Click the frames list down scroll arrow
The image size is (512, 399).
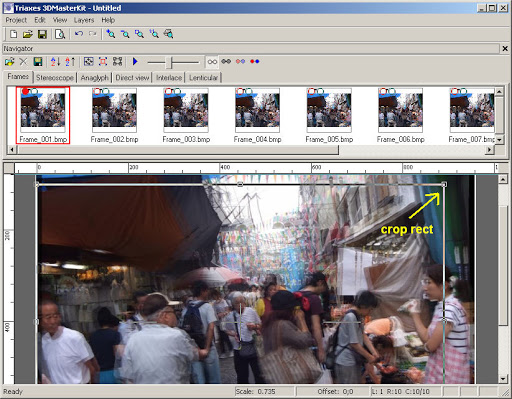tap(499, 140)
